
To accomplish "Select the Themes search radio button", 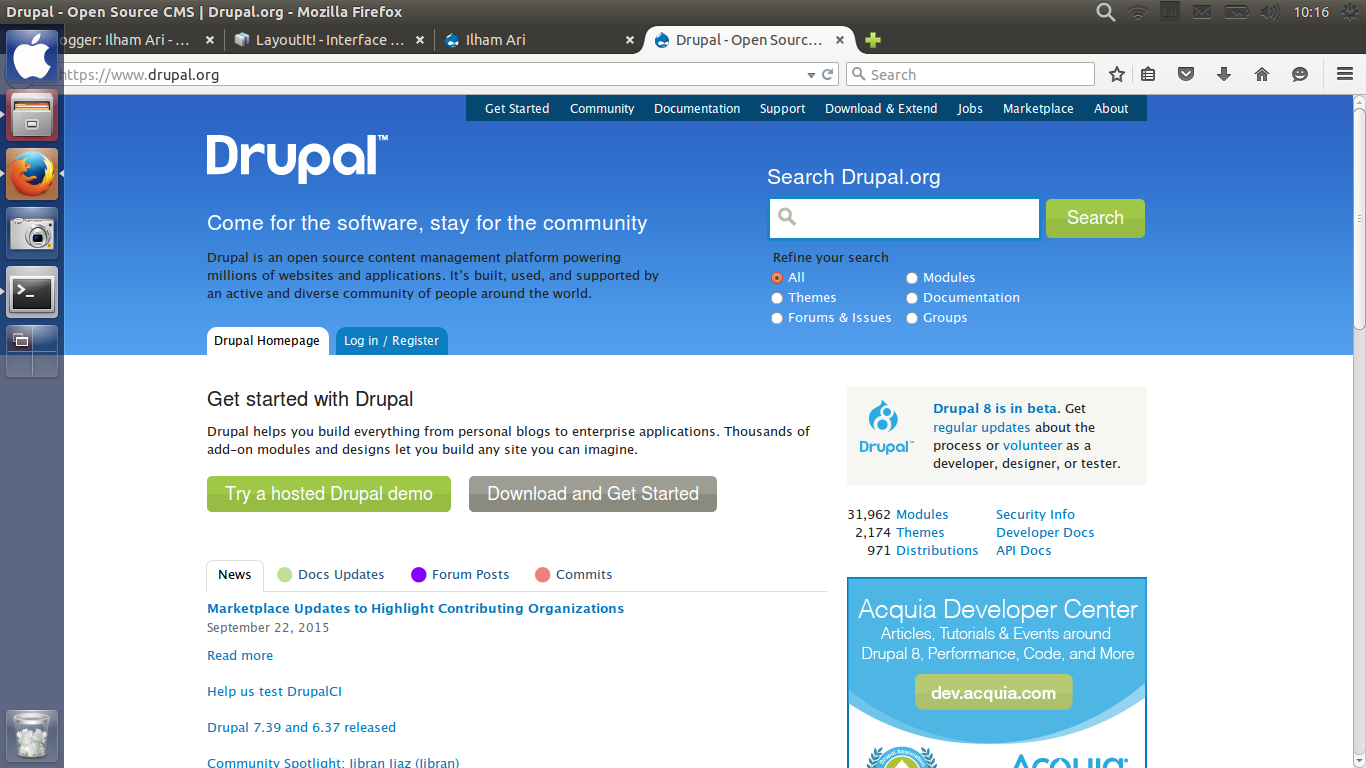I will pyautogui.click(x=777, y=298).
